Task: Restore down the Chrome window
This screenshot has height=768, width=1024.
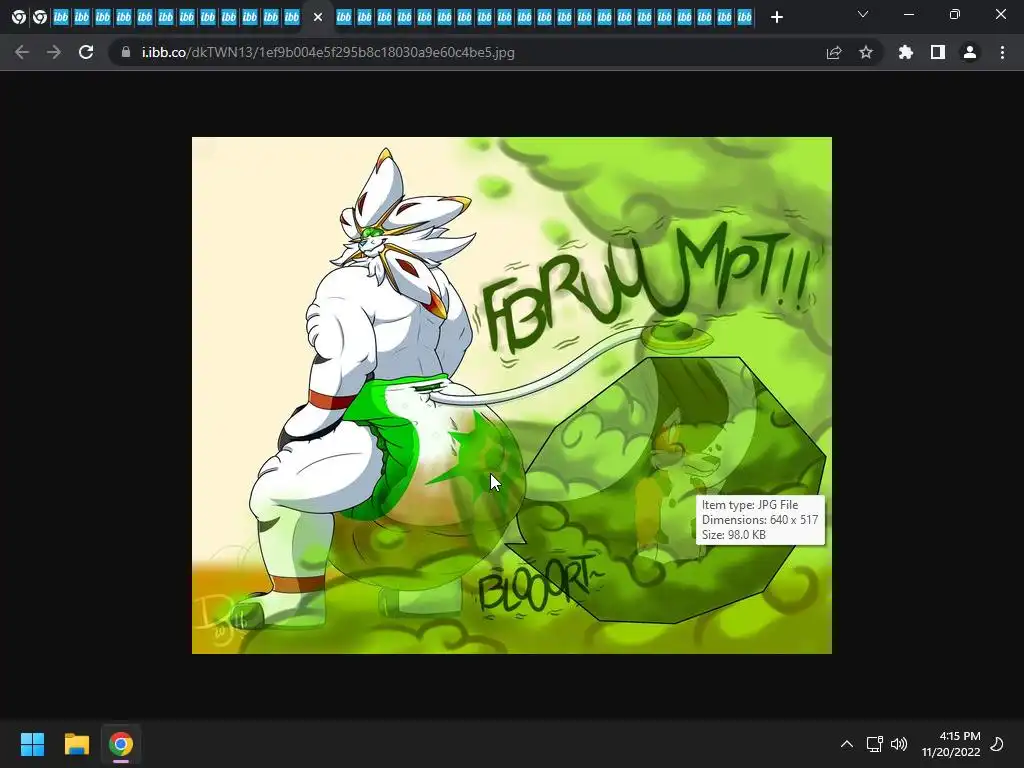Action: pyautogui.click(x=955, y=14)
